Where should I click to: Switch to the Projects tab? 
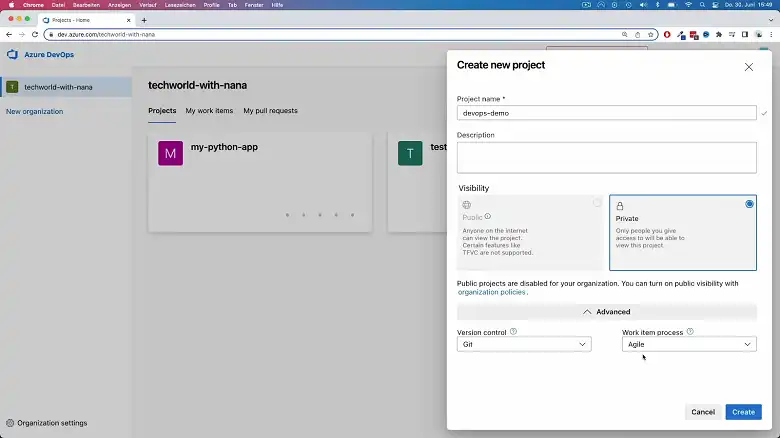(x=162, y=110)
